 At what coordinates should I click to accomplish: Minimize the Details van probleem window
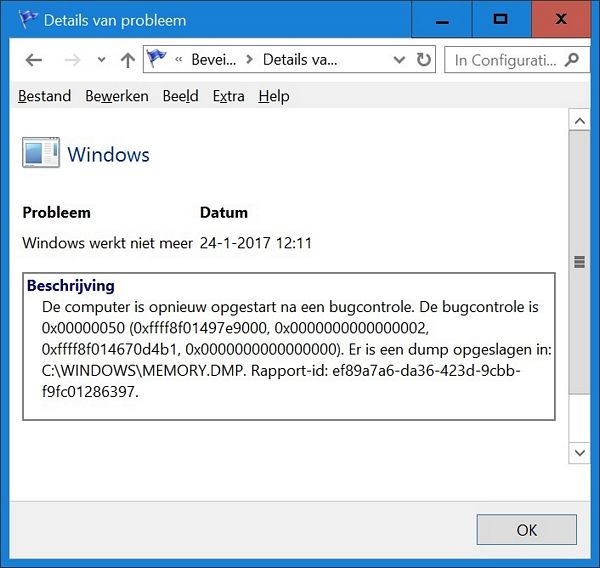click(442, 19)
